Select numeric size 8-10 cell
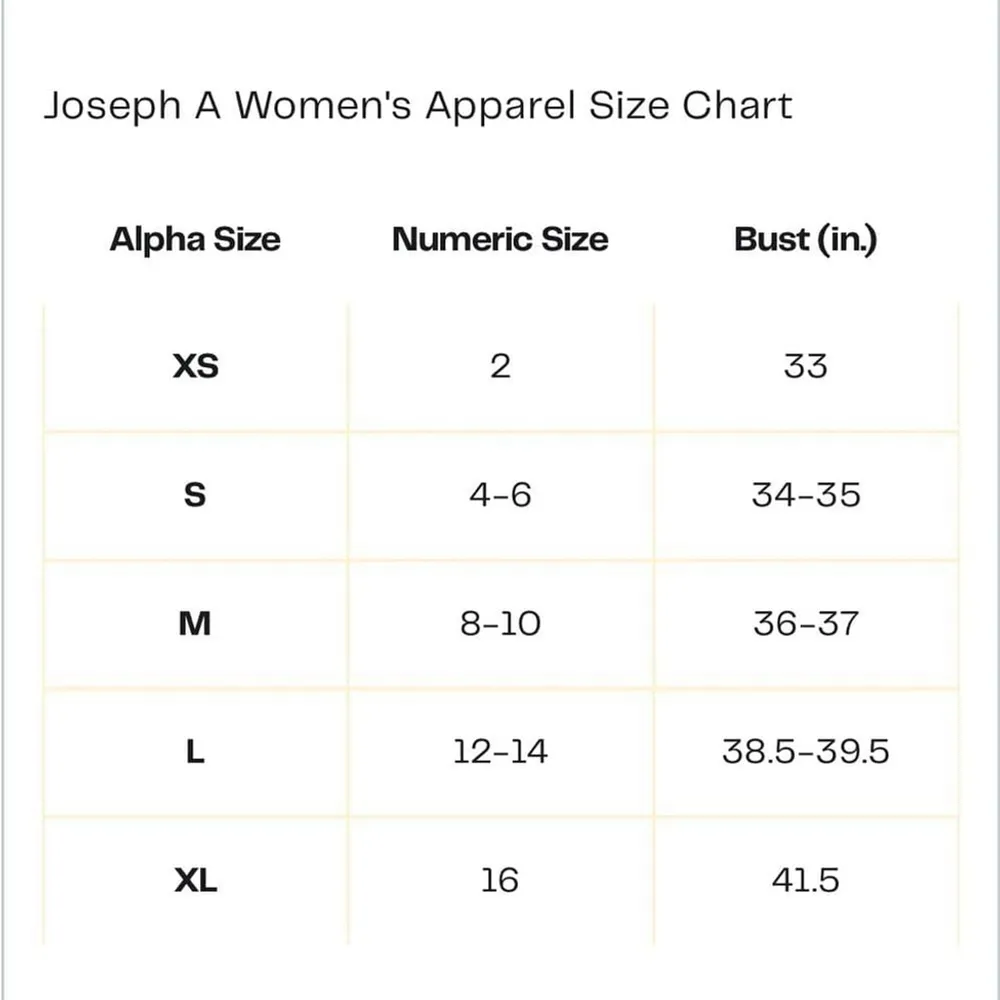Screen dimensions: 1000x1000 pos(500,623)
